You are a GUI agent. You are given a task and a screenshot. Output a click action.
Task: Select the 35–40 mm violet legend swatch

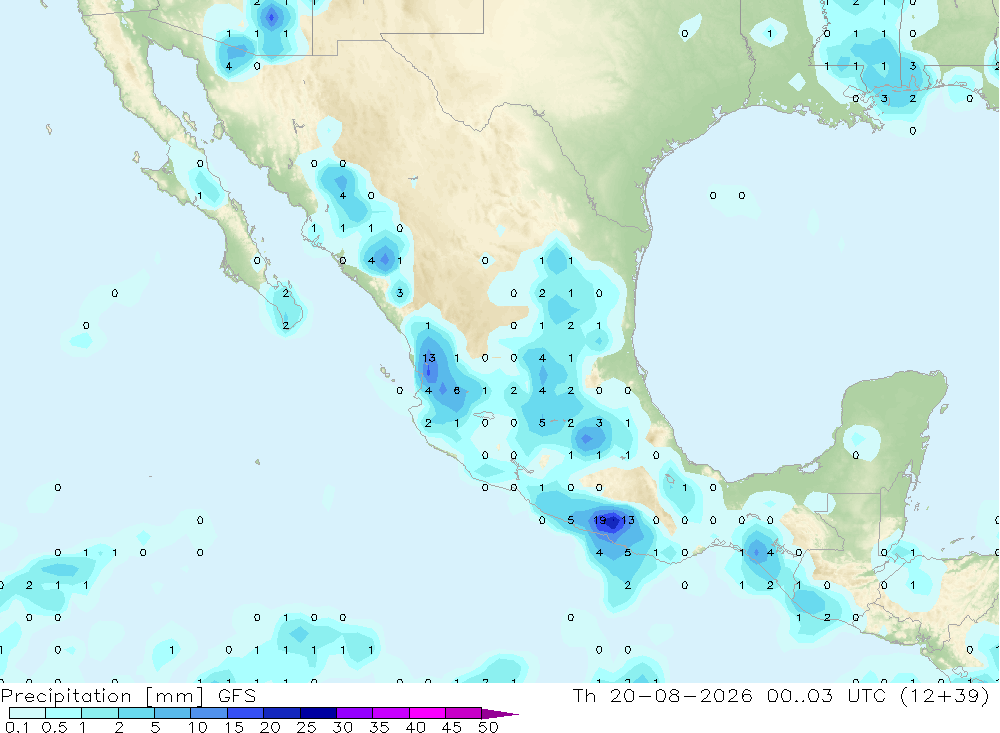[391, 713]
